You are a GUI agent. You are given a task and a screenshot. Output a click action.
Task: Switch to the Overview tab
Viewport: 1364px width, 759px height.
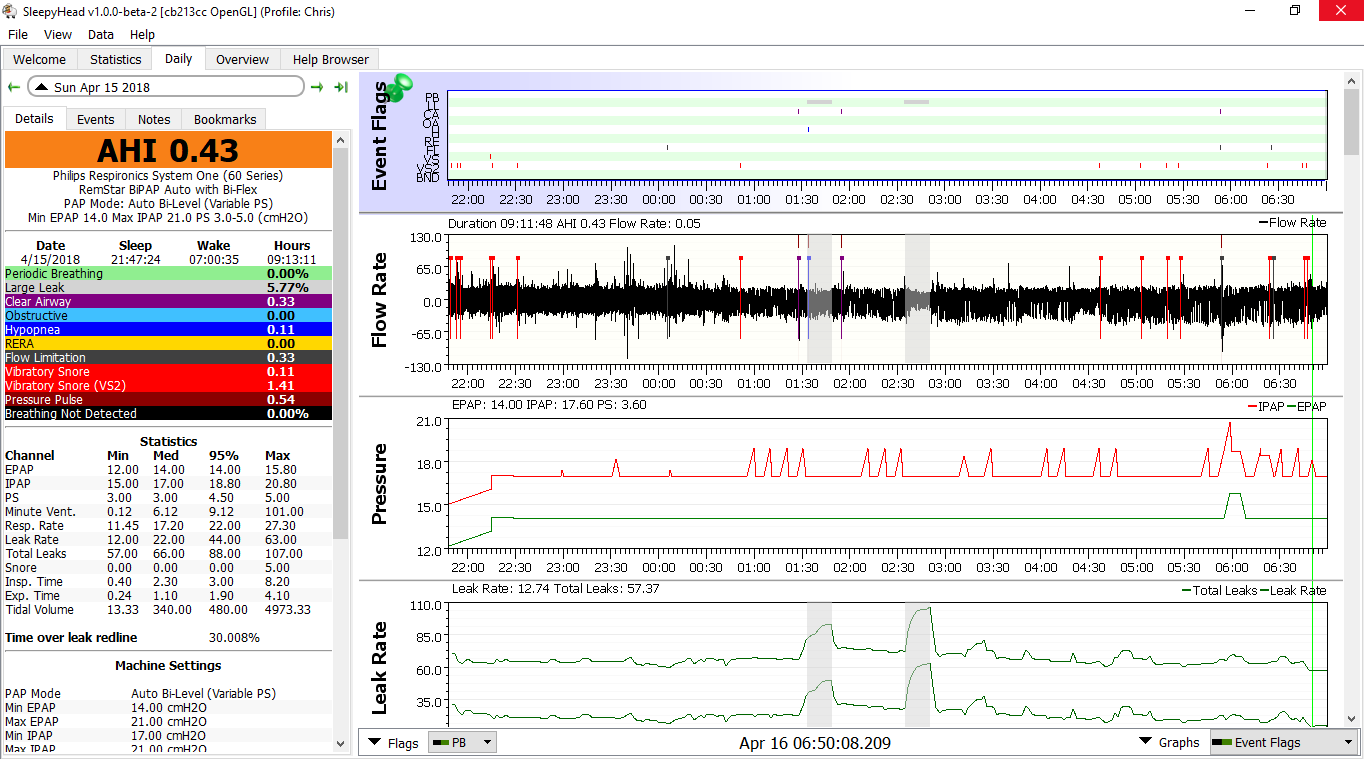(x=243, y=59)
